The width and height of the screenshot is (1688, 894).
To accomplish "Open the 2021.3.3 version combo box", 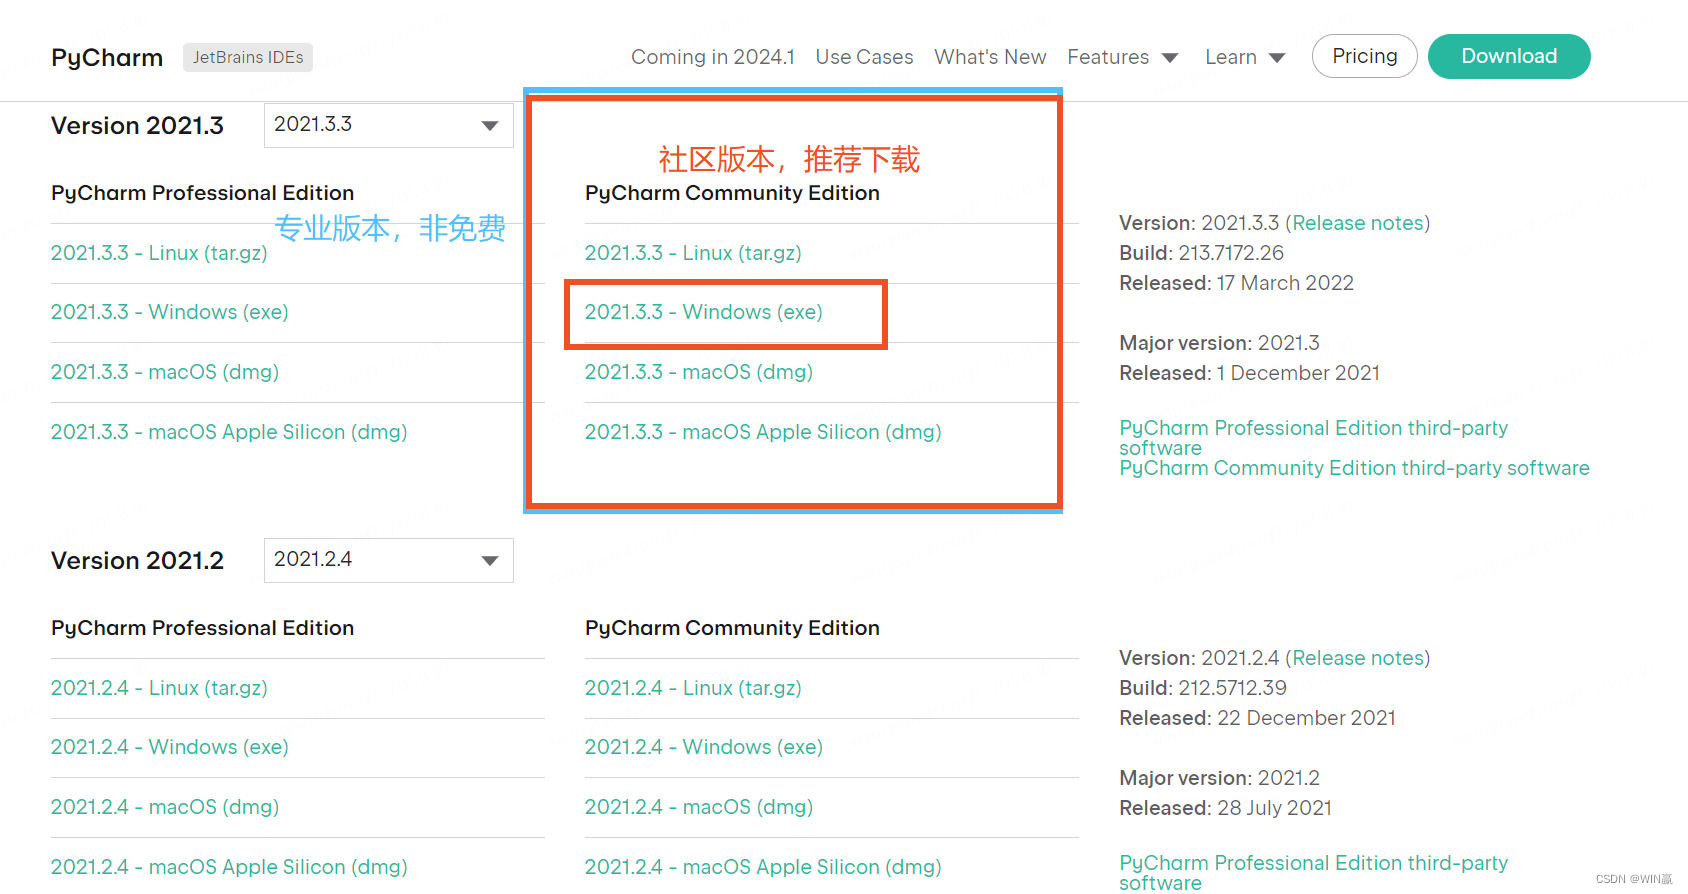I will point(389,125).
